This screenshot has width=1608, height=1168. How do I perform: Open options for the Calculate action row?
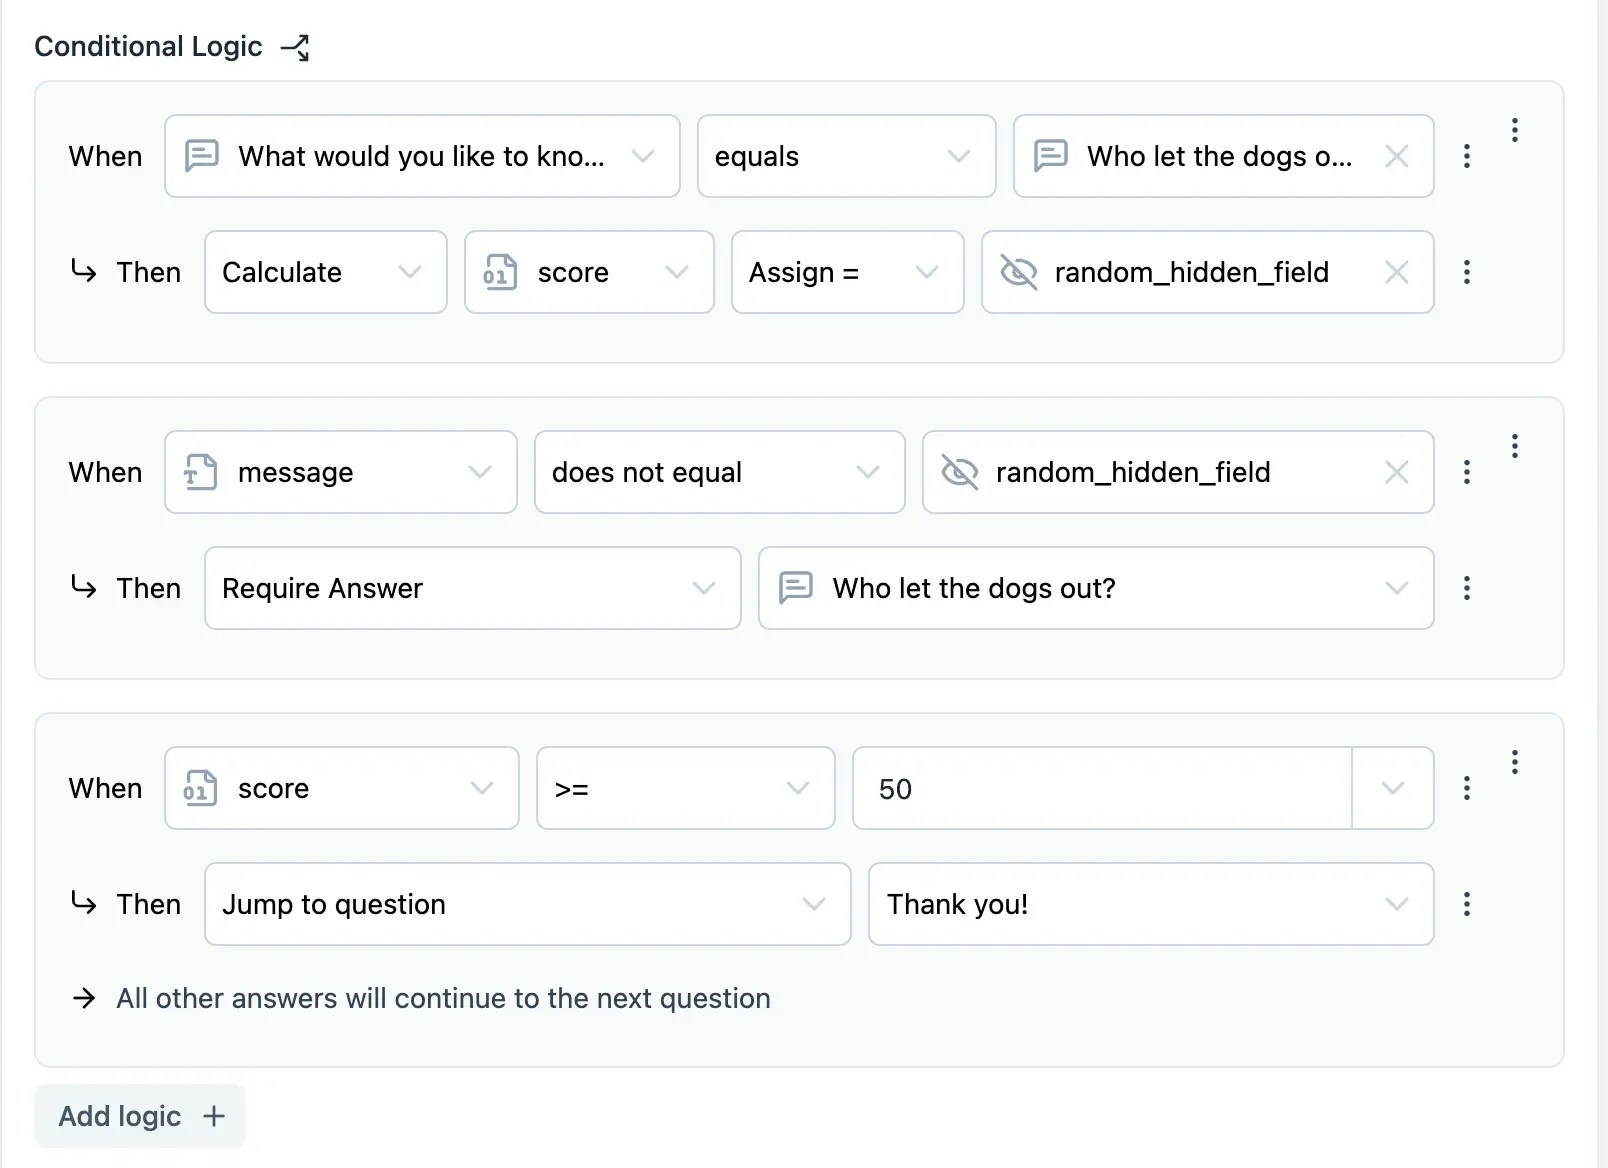click(x=1467, y=272)
